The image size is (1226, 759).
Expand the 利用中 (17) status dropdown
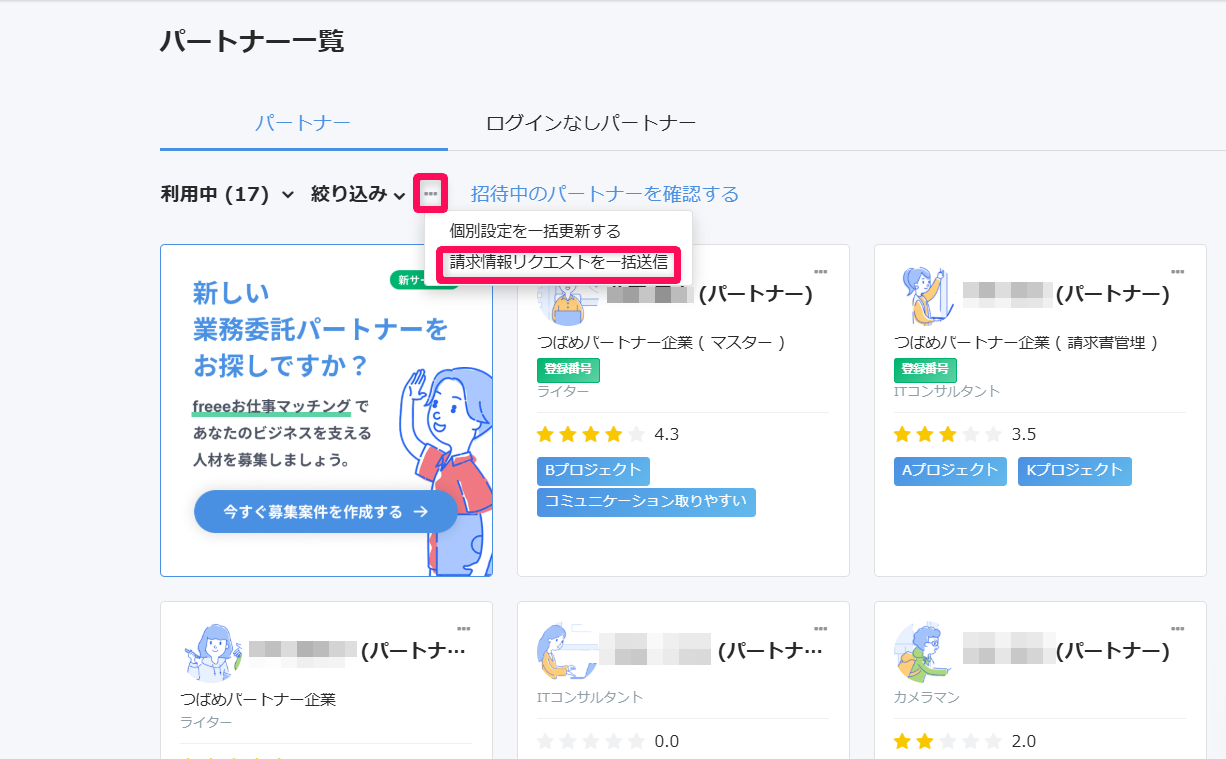point(227,194)
